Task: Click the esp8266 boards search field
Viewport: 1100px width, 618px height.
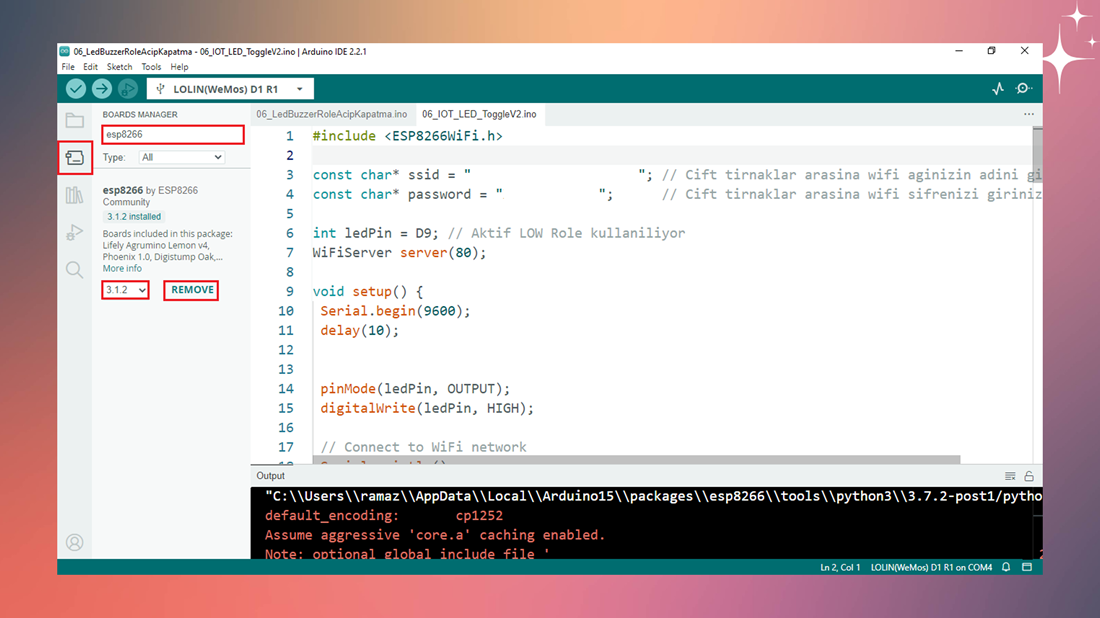Action: (x=173, y=134)
